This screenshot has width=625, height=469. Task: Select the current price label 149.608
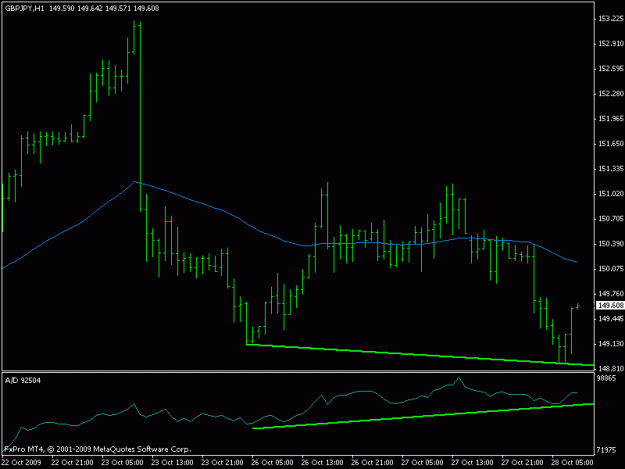[x=610, y=306]
